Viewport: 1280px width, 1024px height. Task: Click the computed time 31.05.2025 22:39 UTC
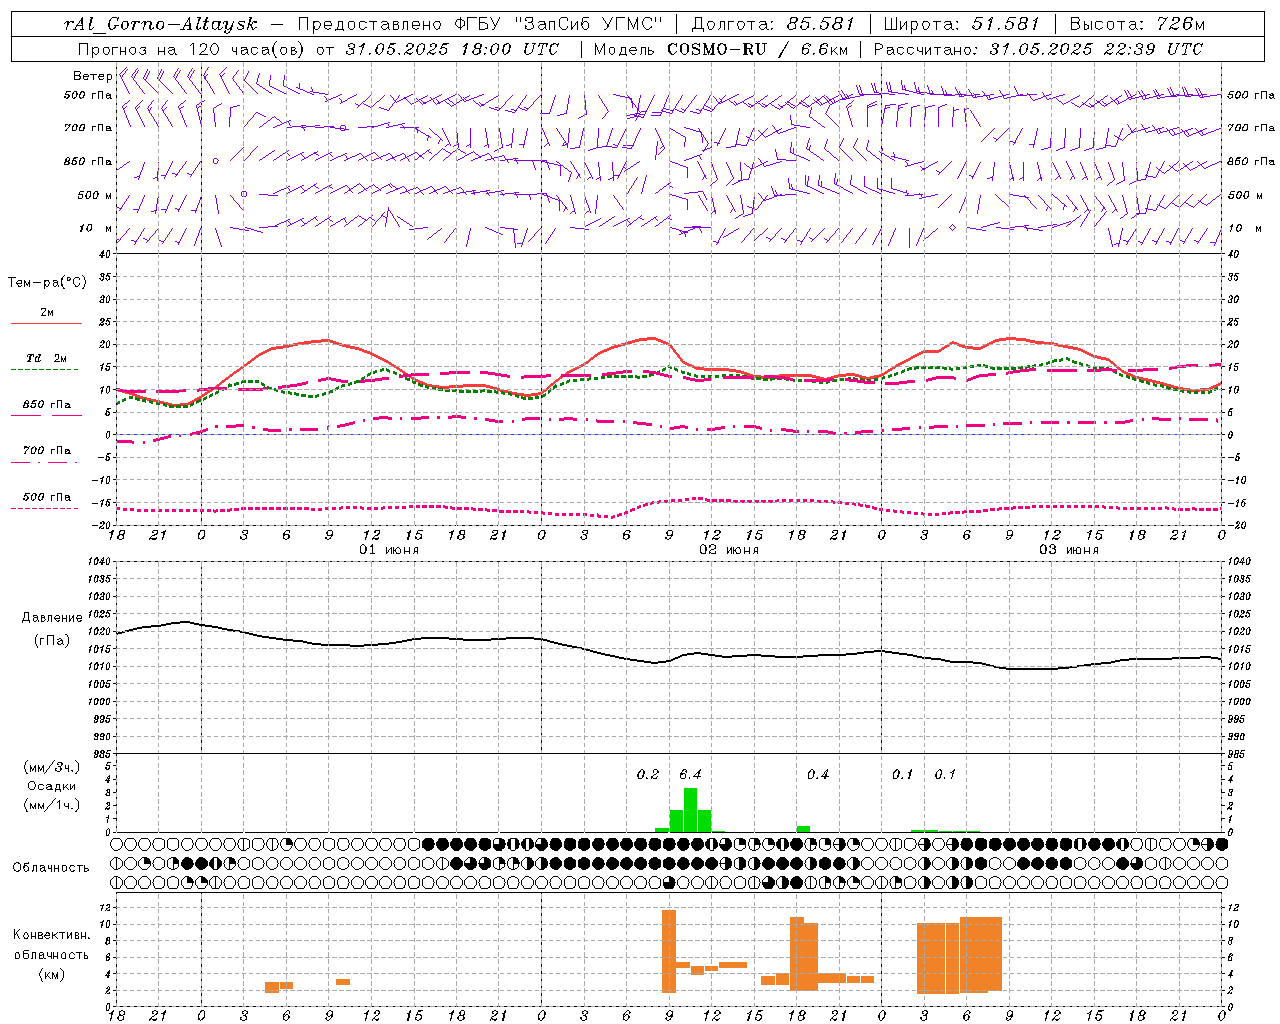[x=1096, y=49]
